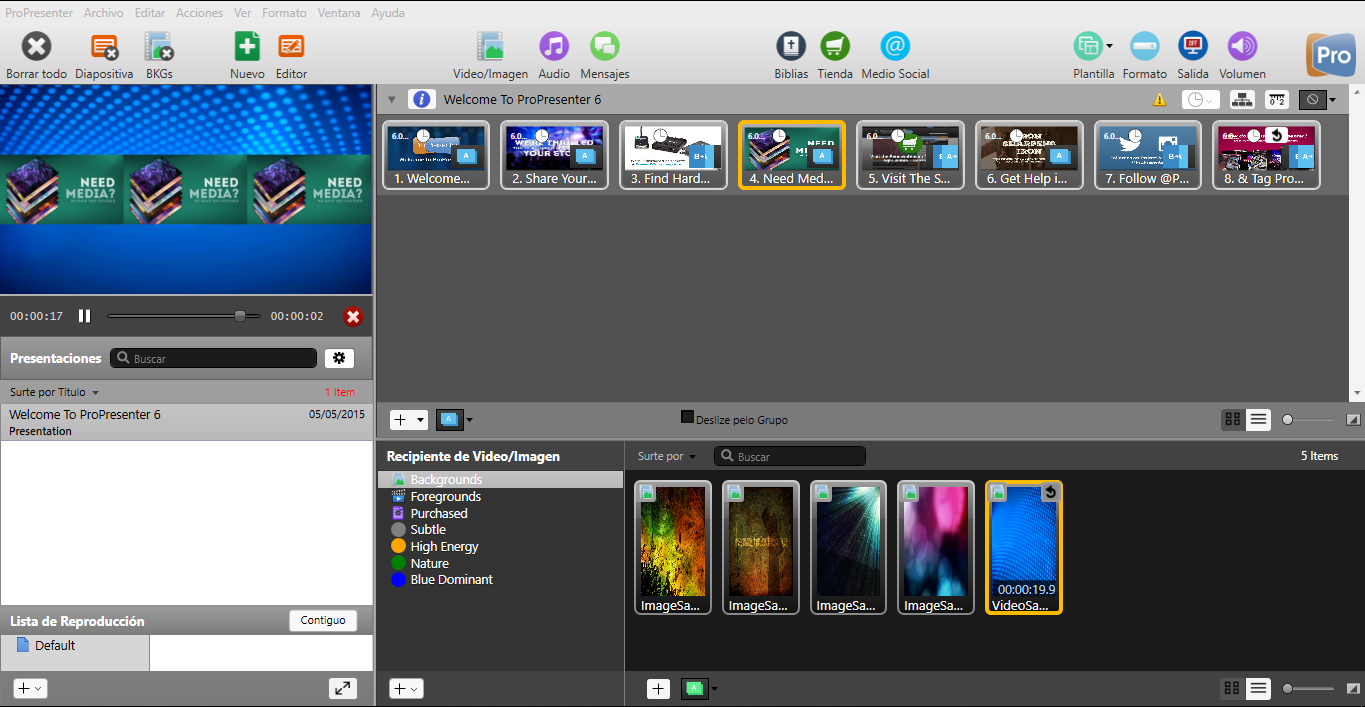Switch media bin to list view
The image size is (1365, 707).
(1259, 688)
